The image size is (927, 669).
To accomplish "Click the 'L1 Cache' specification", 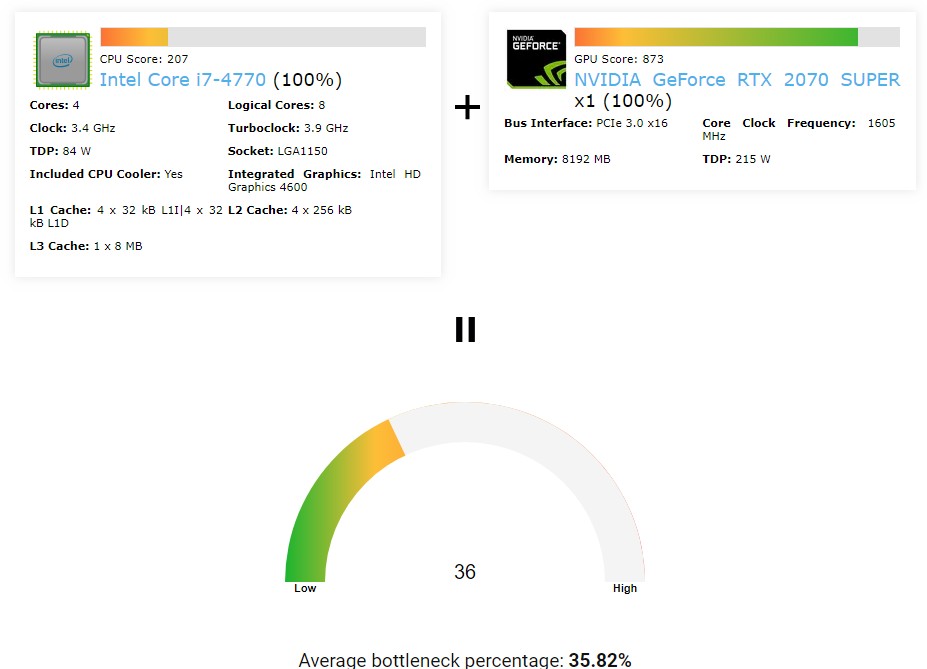I will (x=126, y=216).
